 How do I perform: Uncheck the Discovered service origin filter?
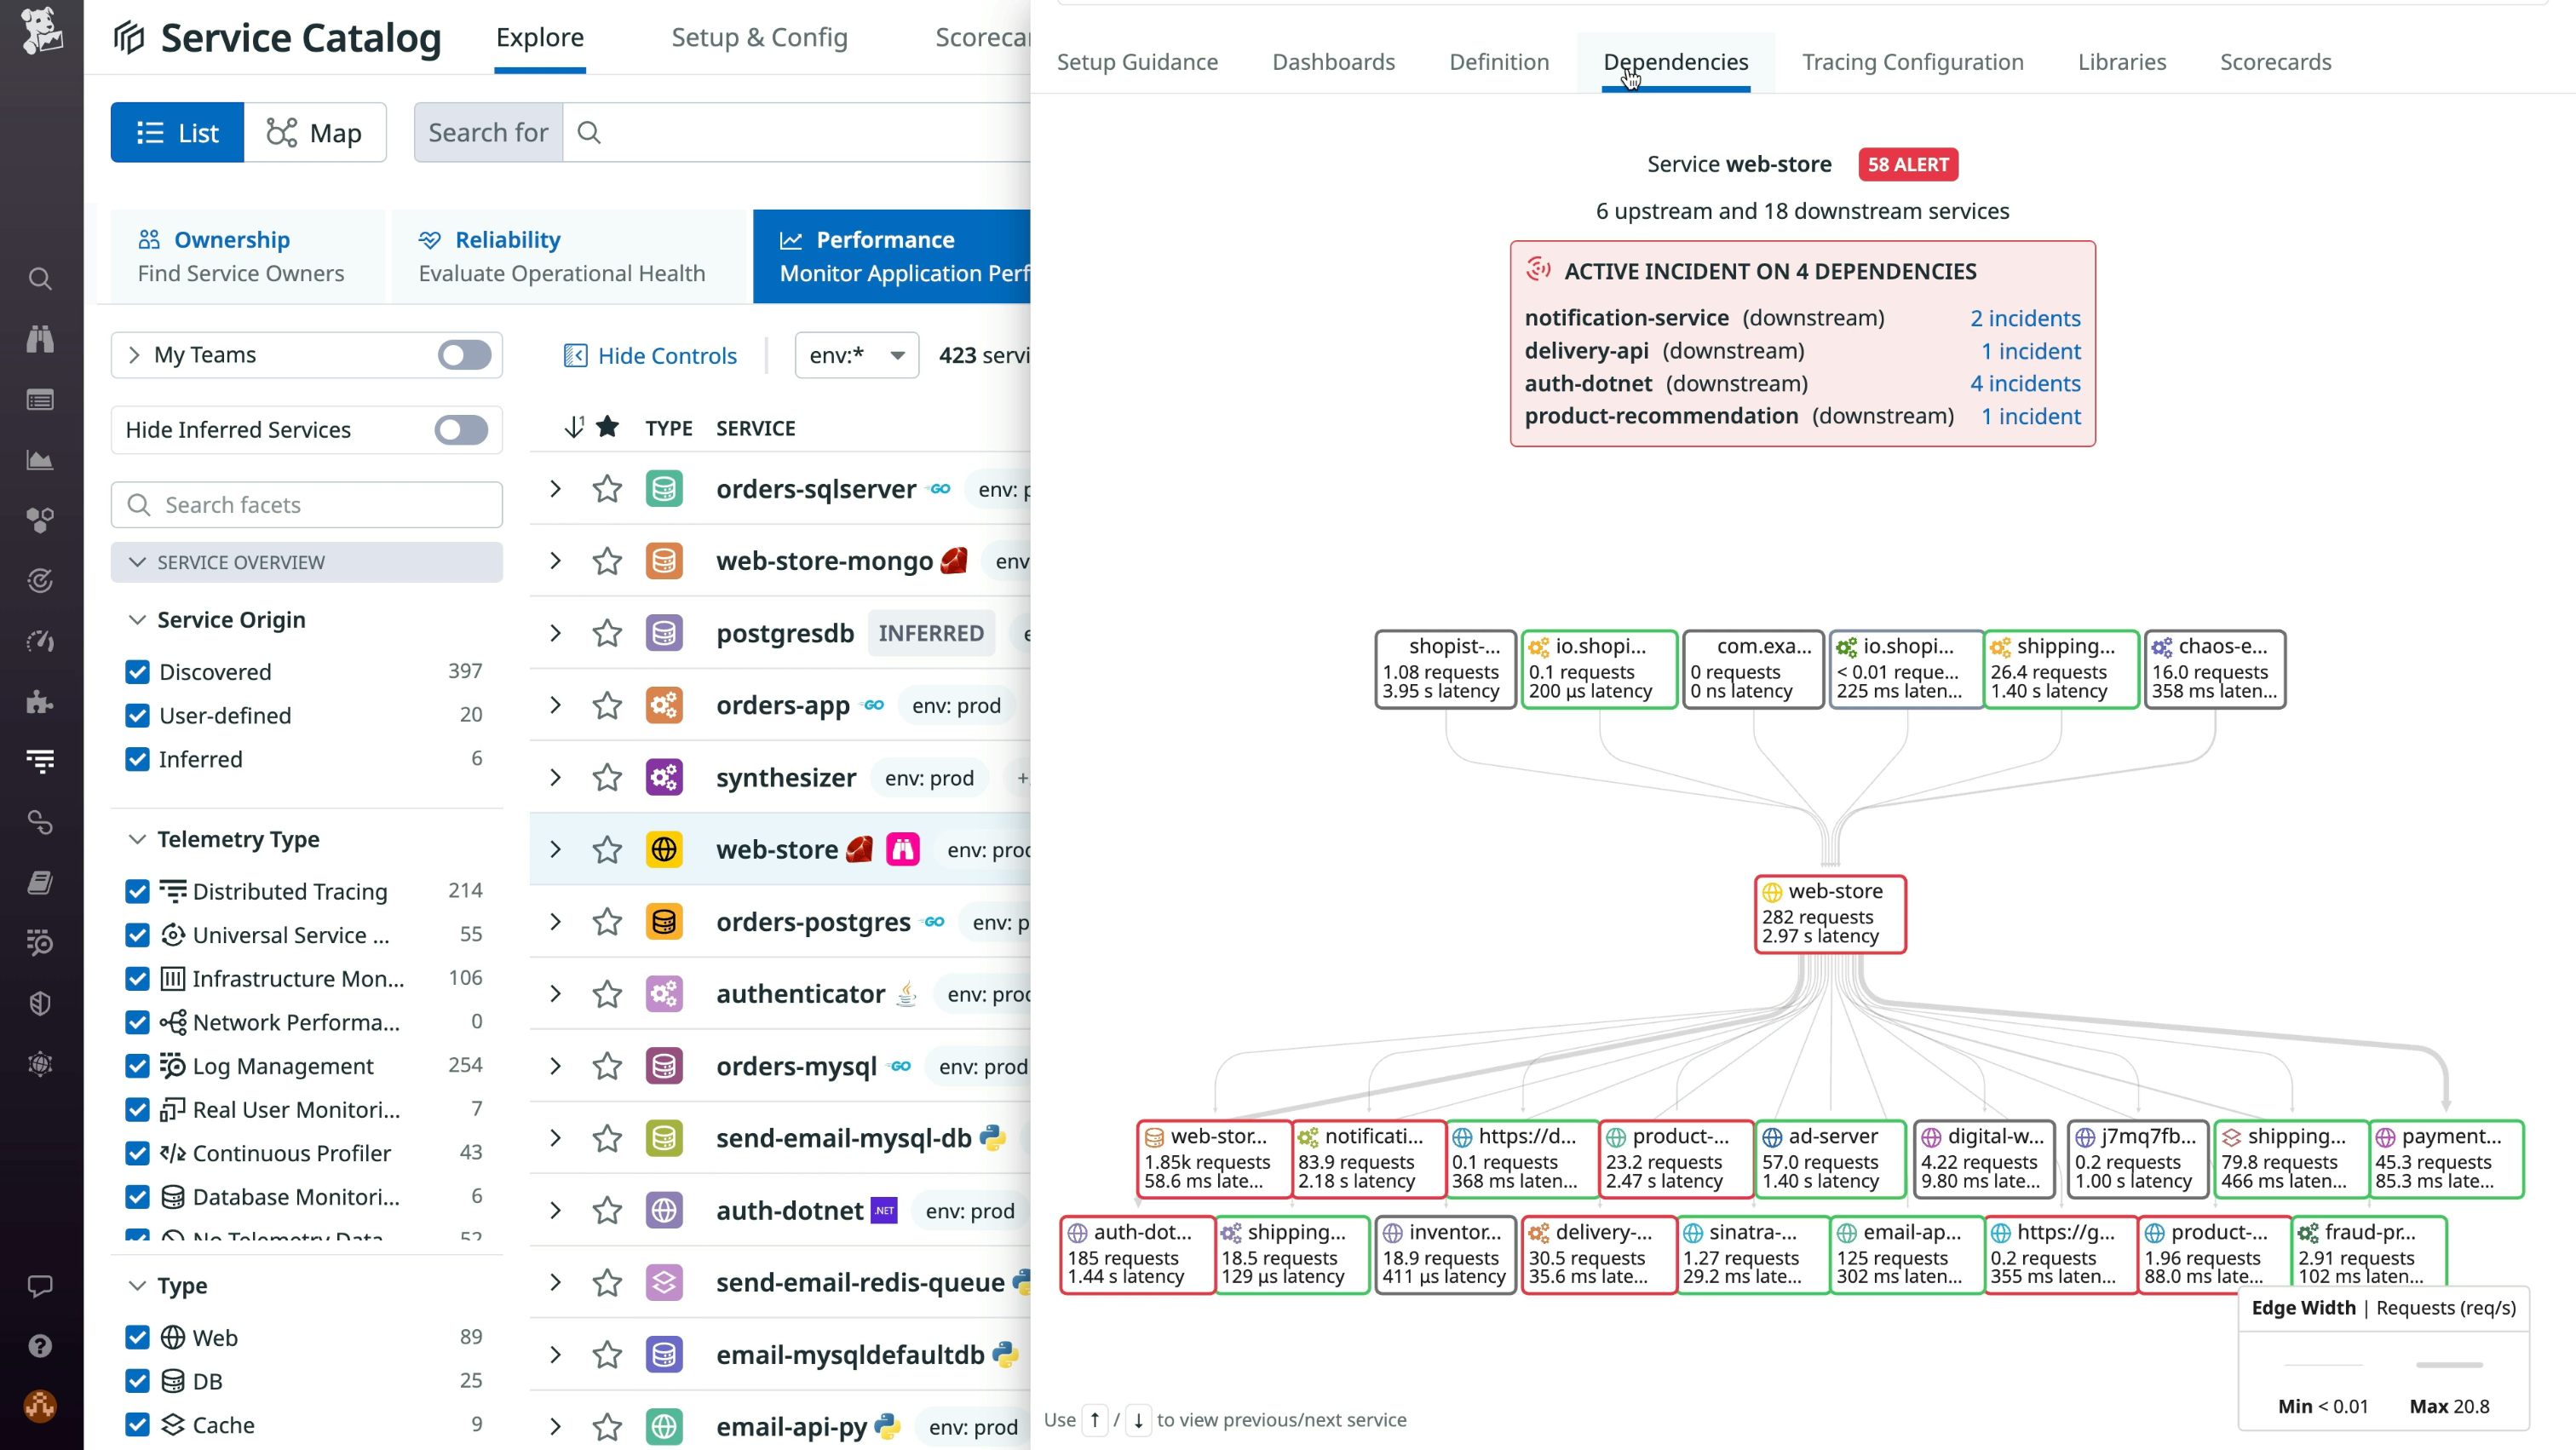pyautogui.click(x=138, y=672)
